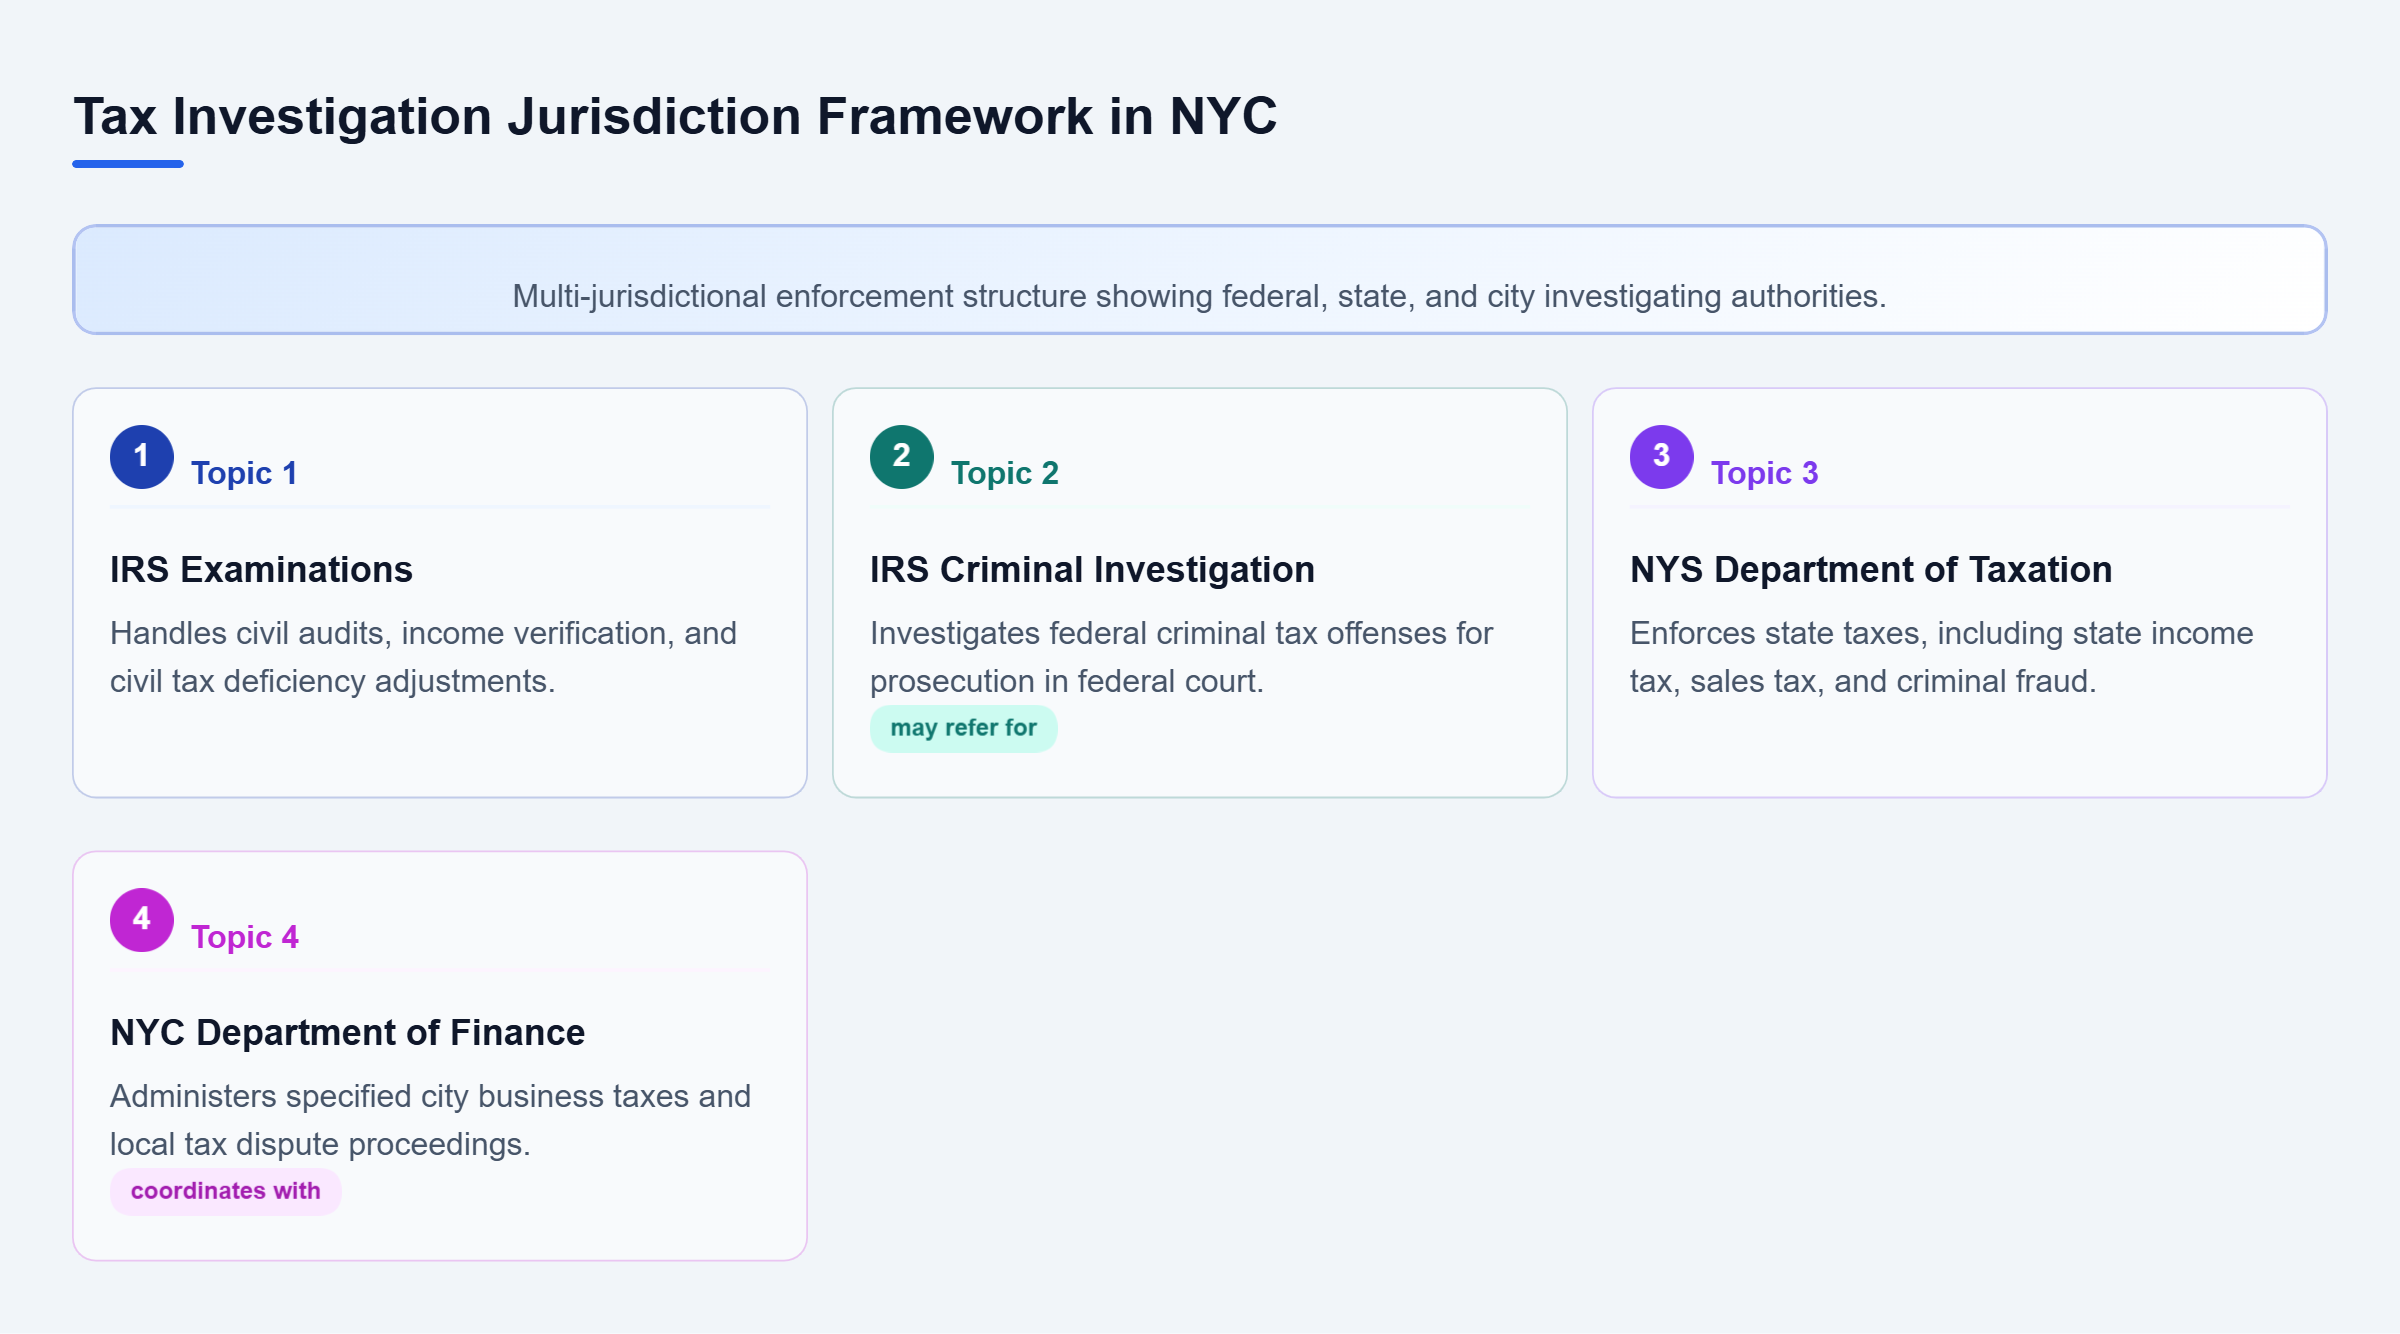2400x1334 pixels.
Task: Click the state taxes enforcement description
Action: pos(1941,657)
